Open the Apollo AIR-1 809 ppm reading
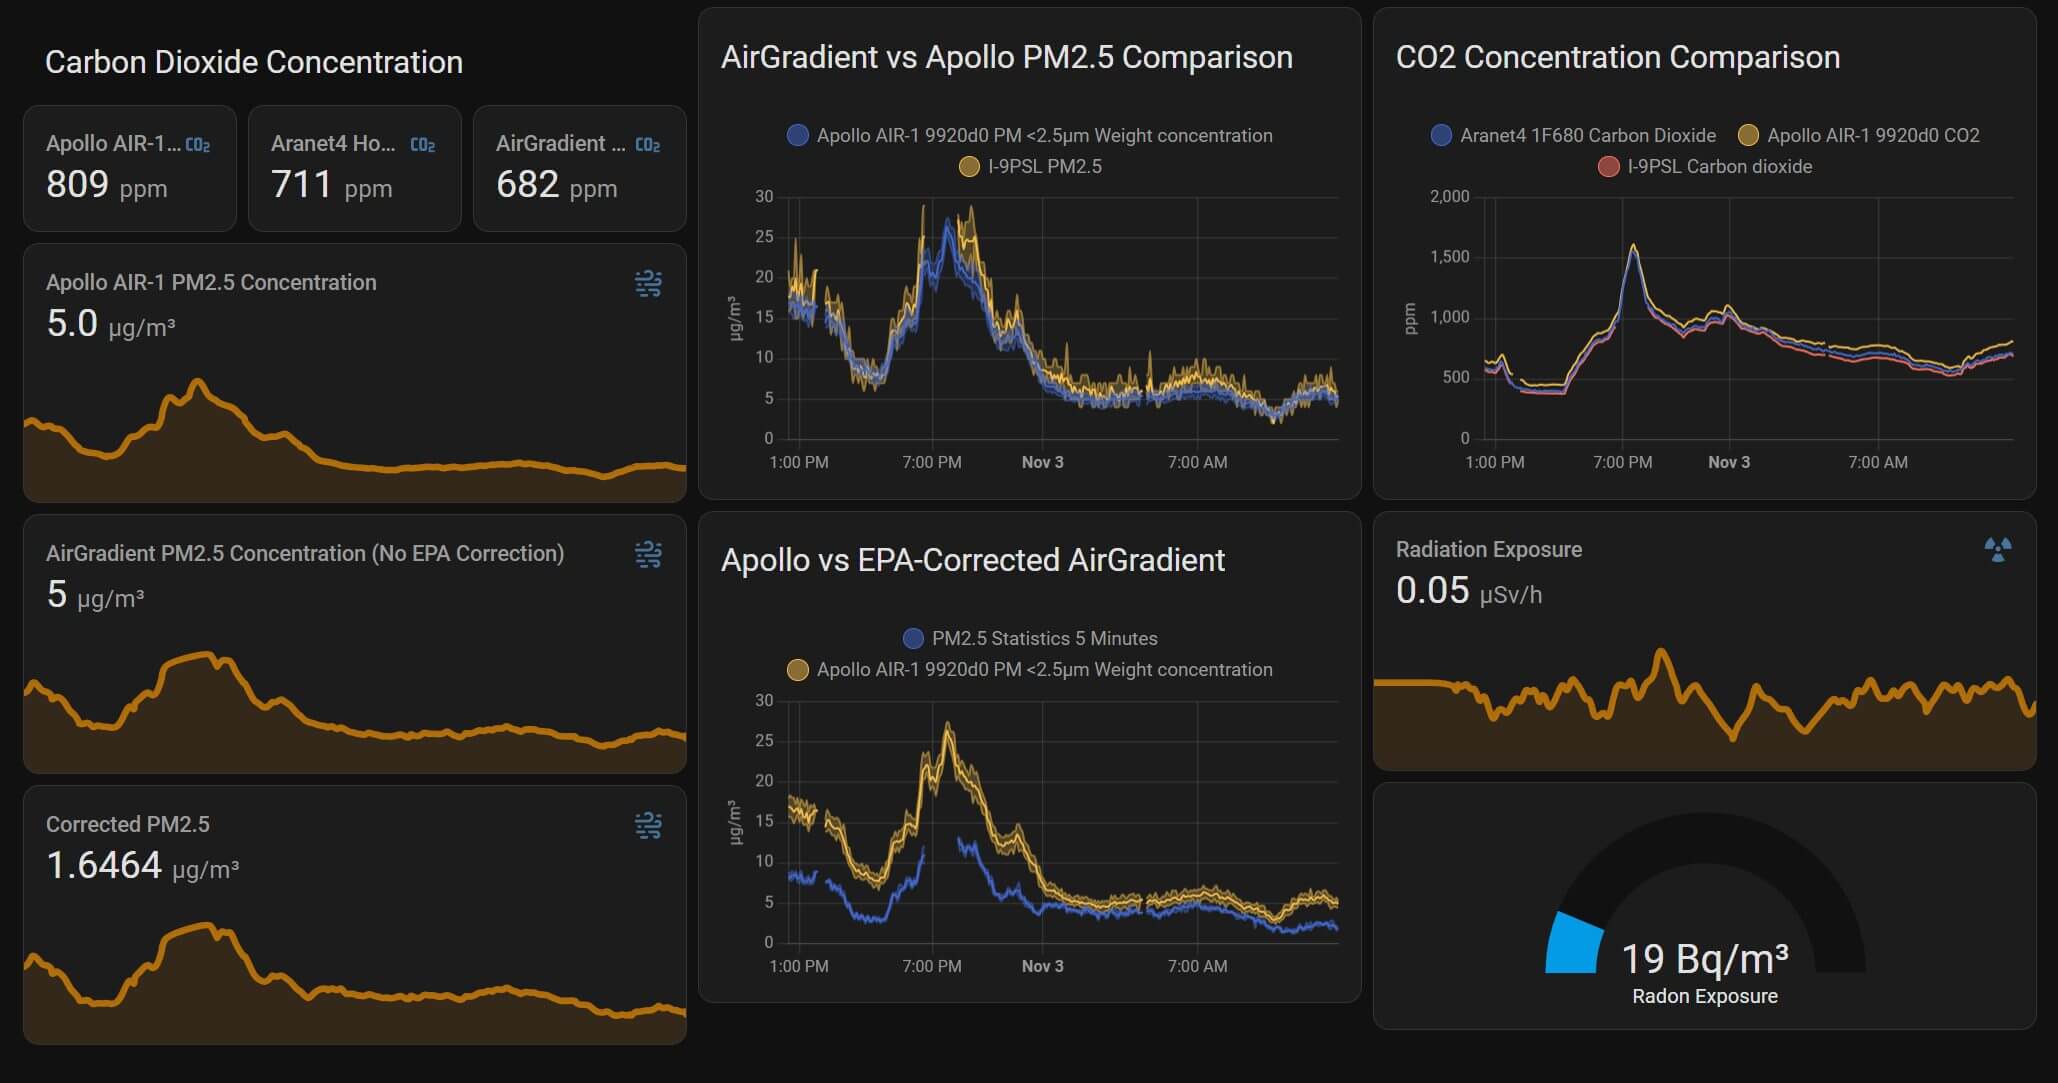 coord(130,168)
